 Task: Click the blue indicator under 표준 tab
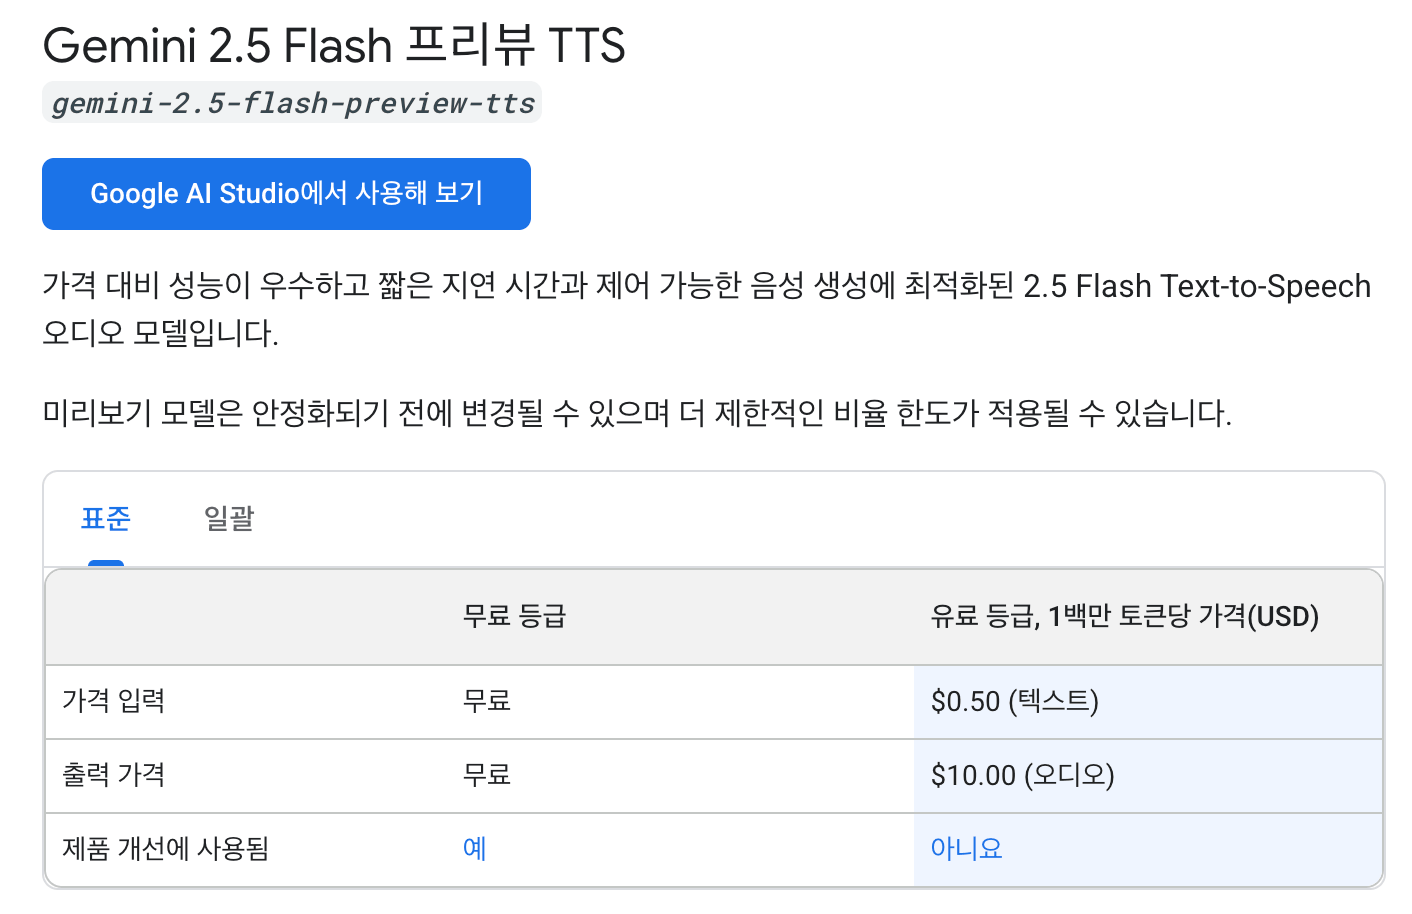tap(106, 564)
